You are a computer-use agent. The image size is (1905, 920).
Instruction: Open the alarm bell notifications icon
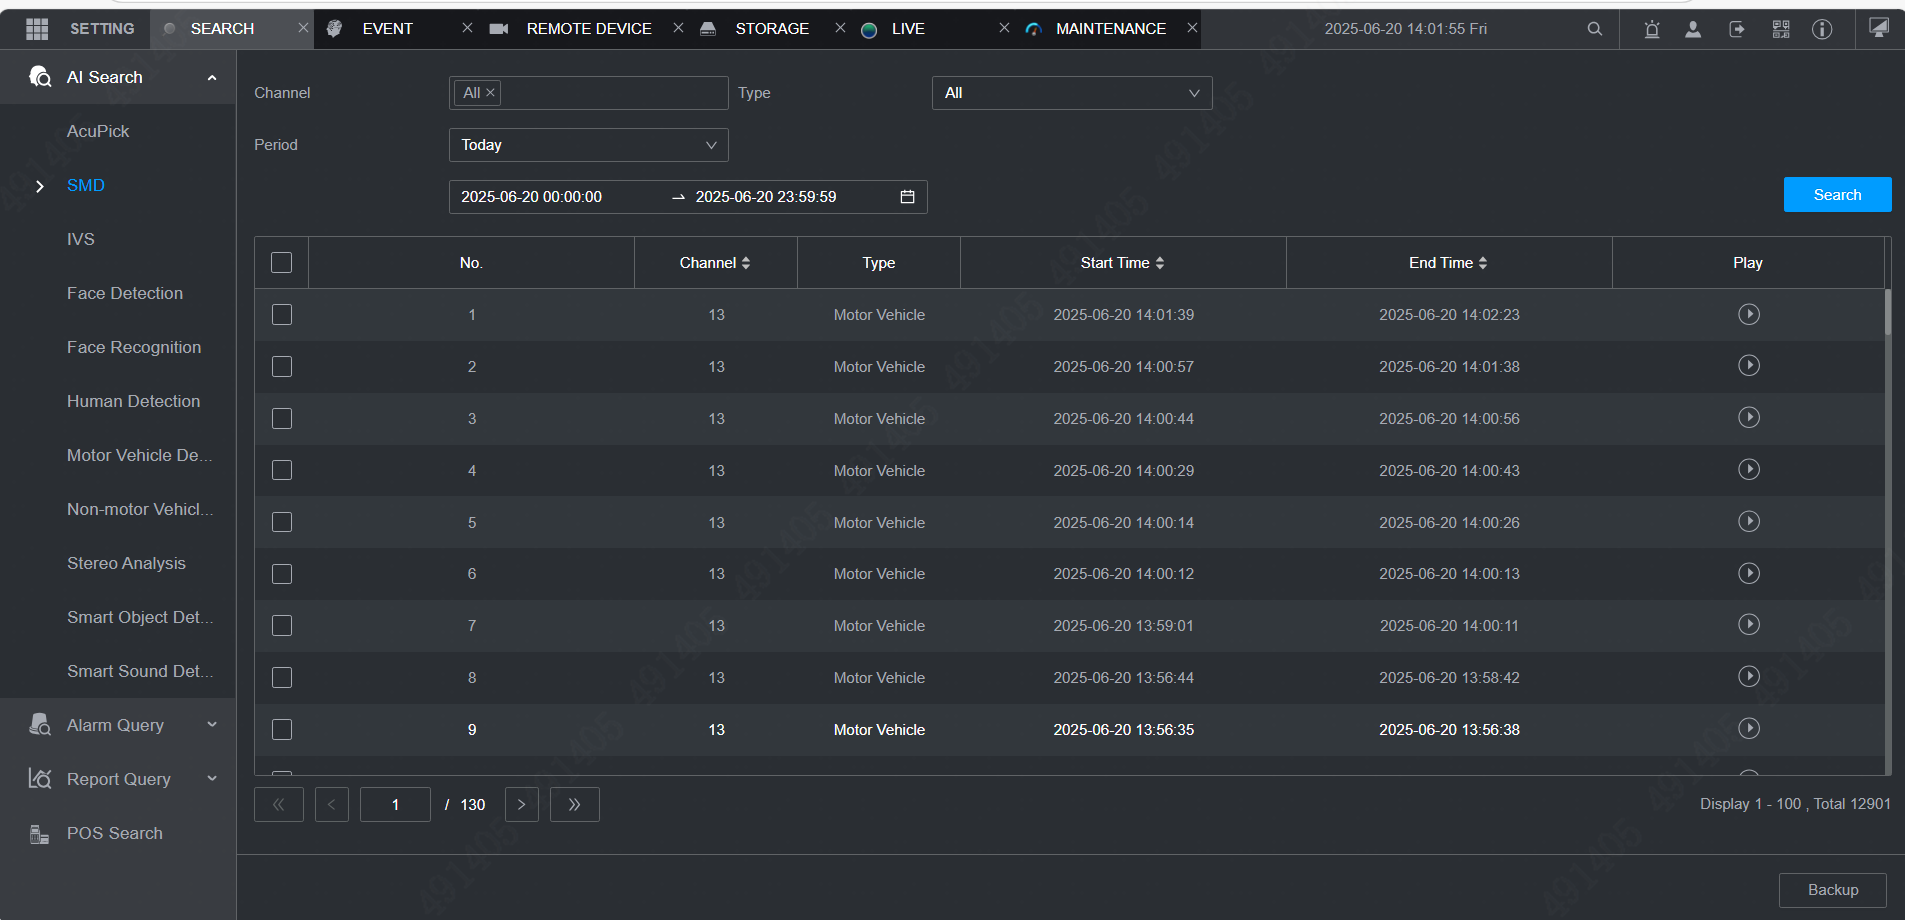click(1652, 29)
